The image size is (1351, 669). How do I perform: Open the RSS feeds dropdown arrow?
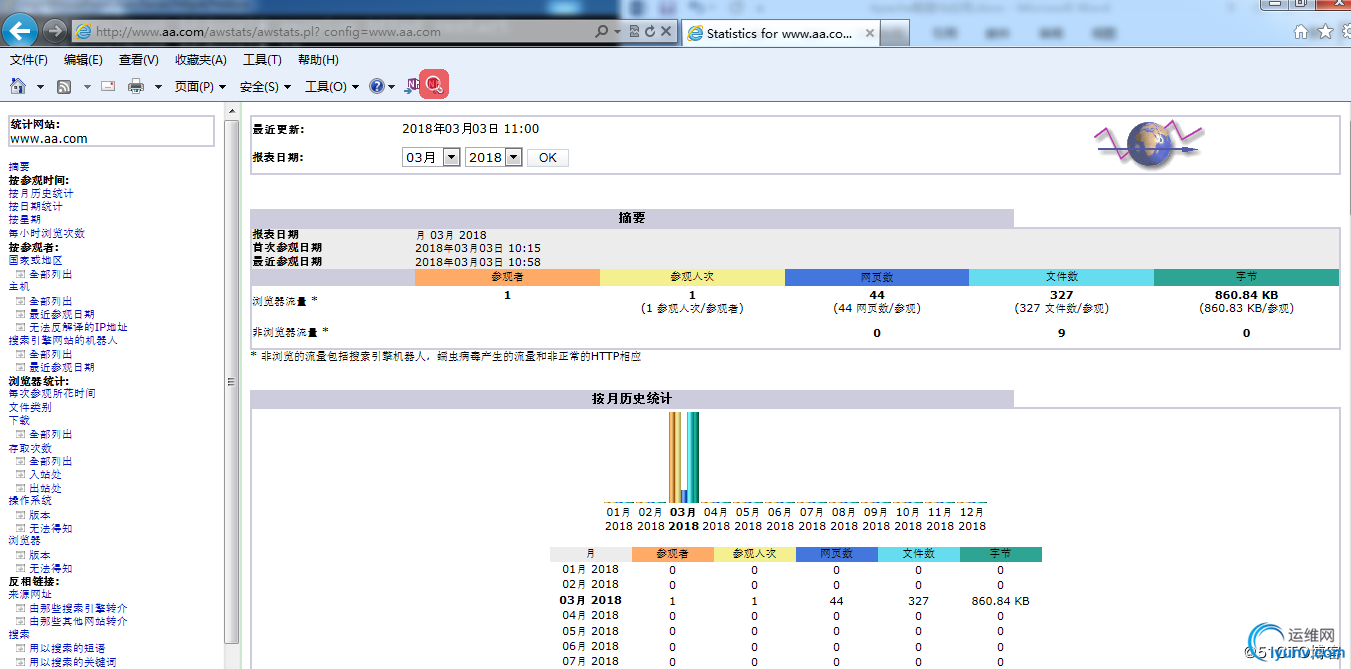(x=87, y=87)
